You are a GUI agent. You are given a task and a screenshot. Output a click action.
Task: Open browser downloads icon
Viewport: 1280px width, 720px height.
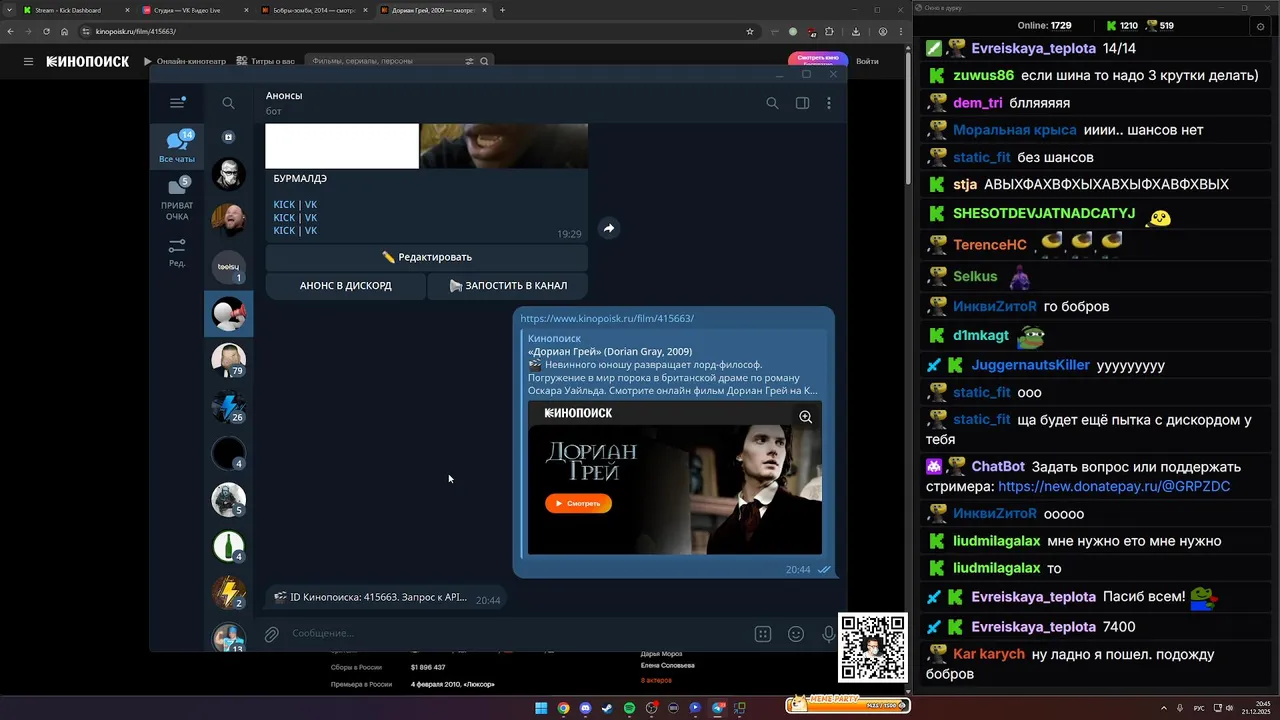pos(856,31)
